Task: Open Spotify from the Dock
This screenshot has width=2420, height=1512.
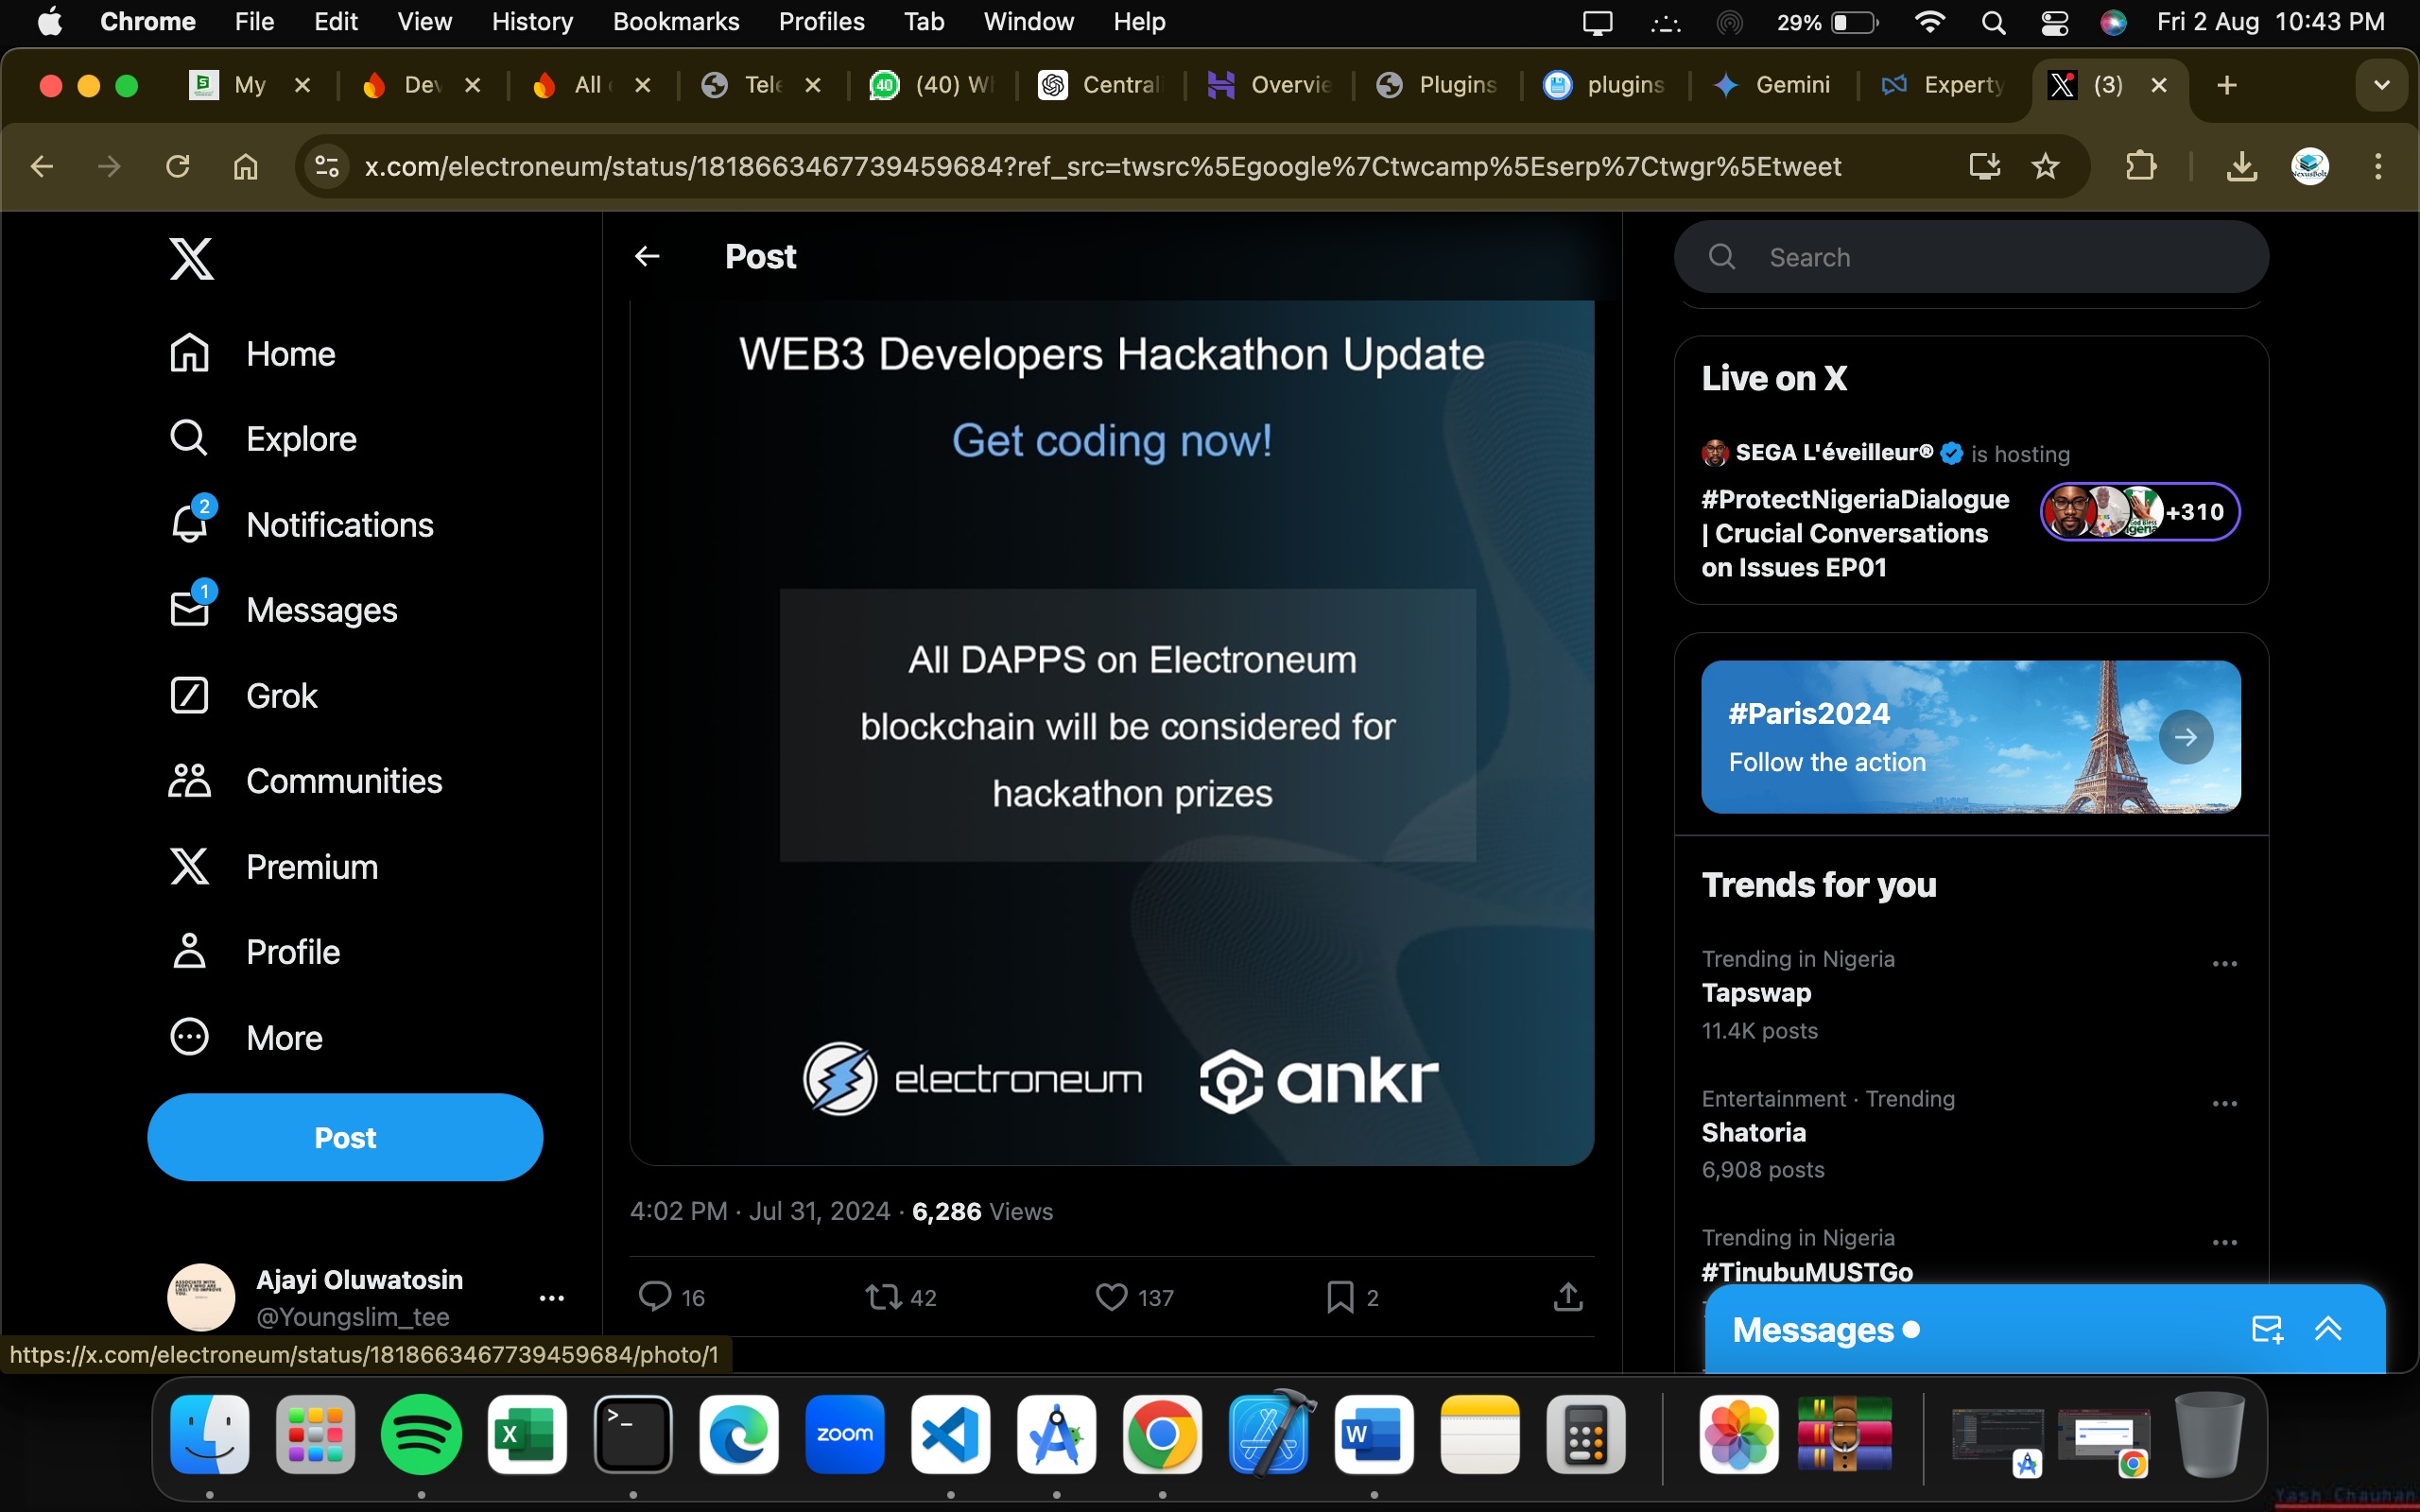Action: tap(421, 1434)
